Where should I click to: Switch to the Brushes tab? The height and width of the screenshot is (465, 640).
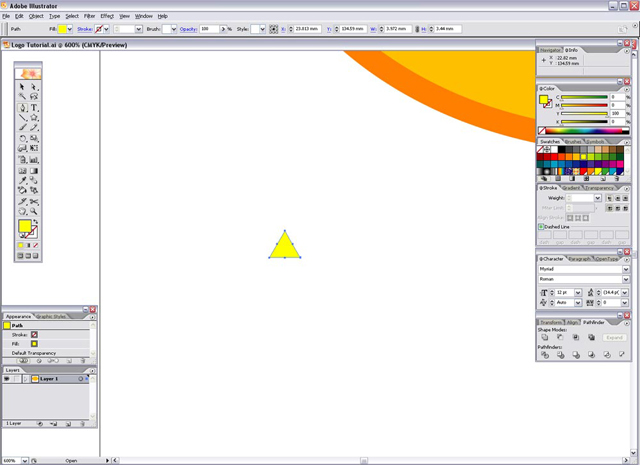573,142
